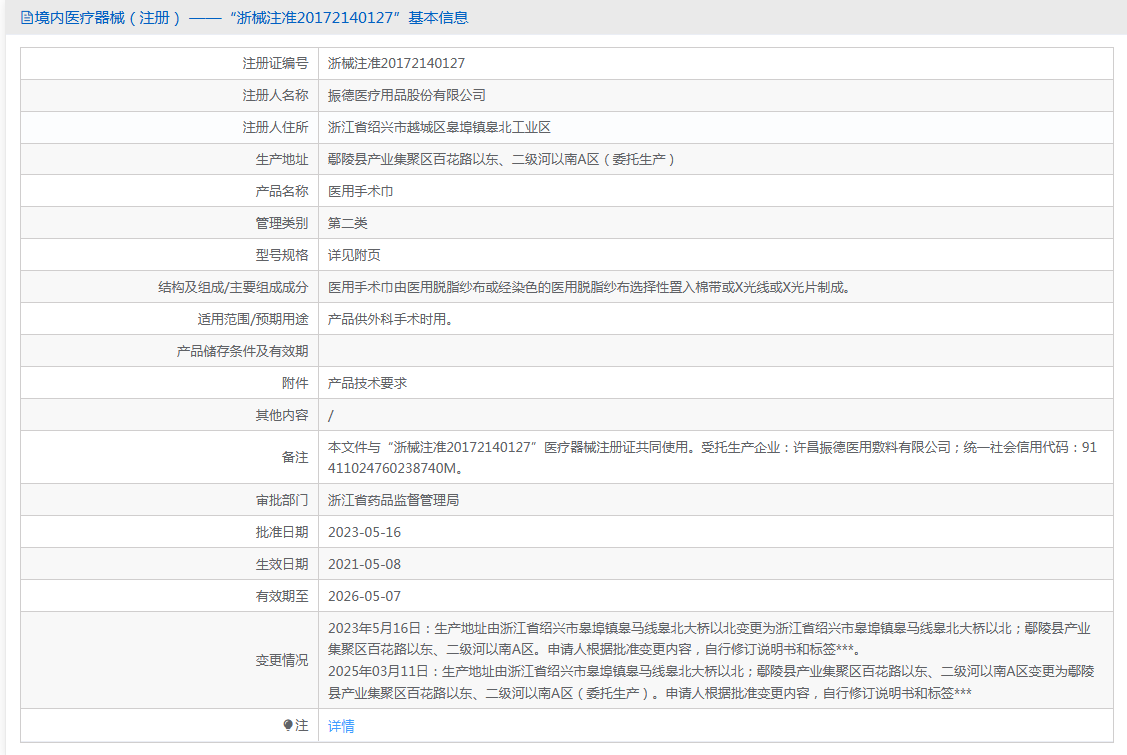Click the change entry dated 2025年03月11日
The image size is (1127, 755).
click(x=711, y=682)
